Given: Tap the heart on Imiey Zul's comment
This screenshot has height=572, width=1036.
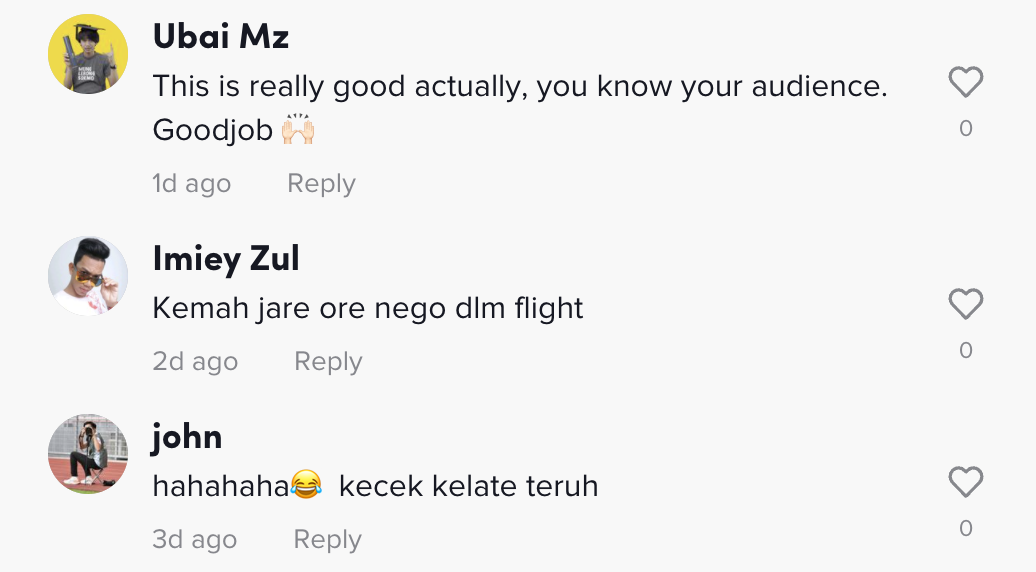Looking at the screenshot, I should tap(965, 304).
